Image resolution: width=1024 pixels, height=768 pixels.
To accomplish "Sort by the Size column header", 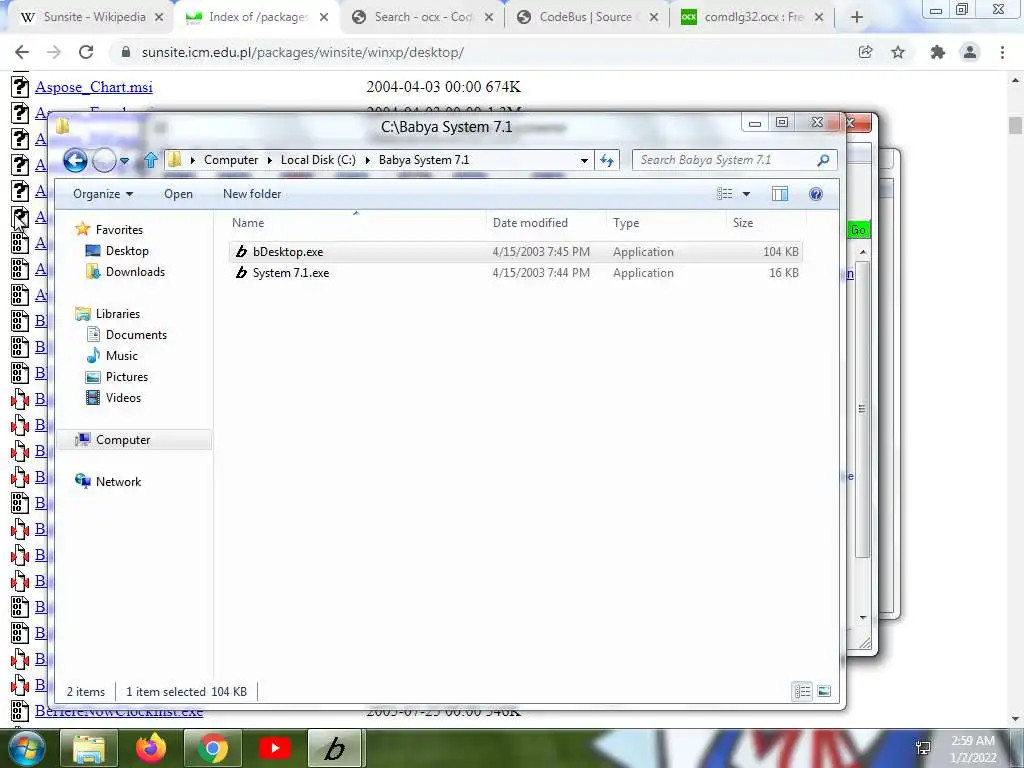I will coord(765,223).
